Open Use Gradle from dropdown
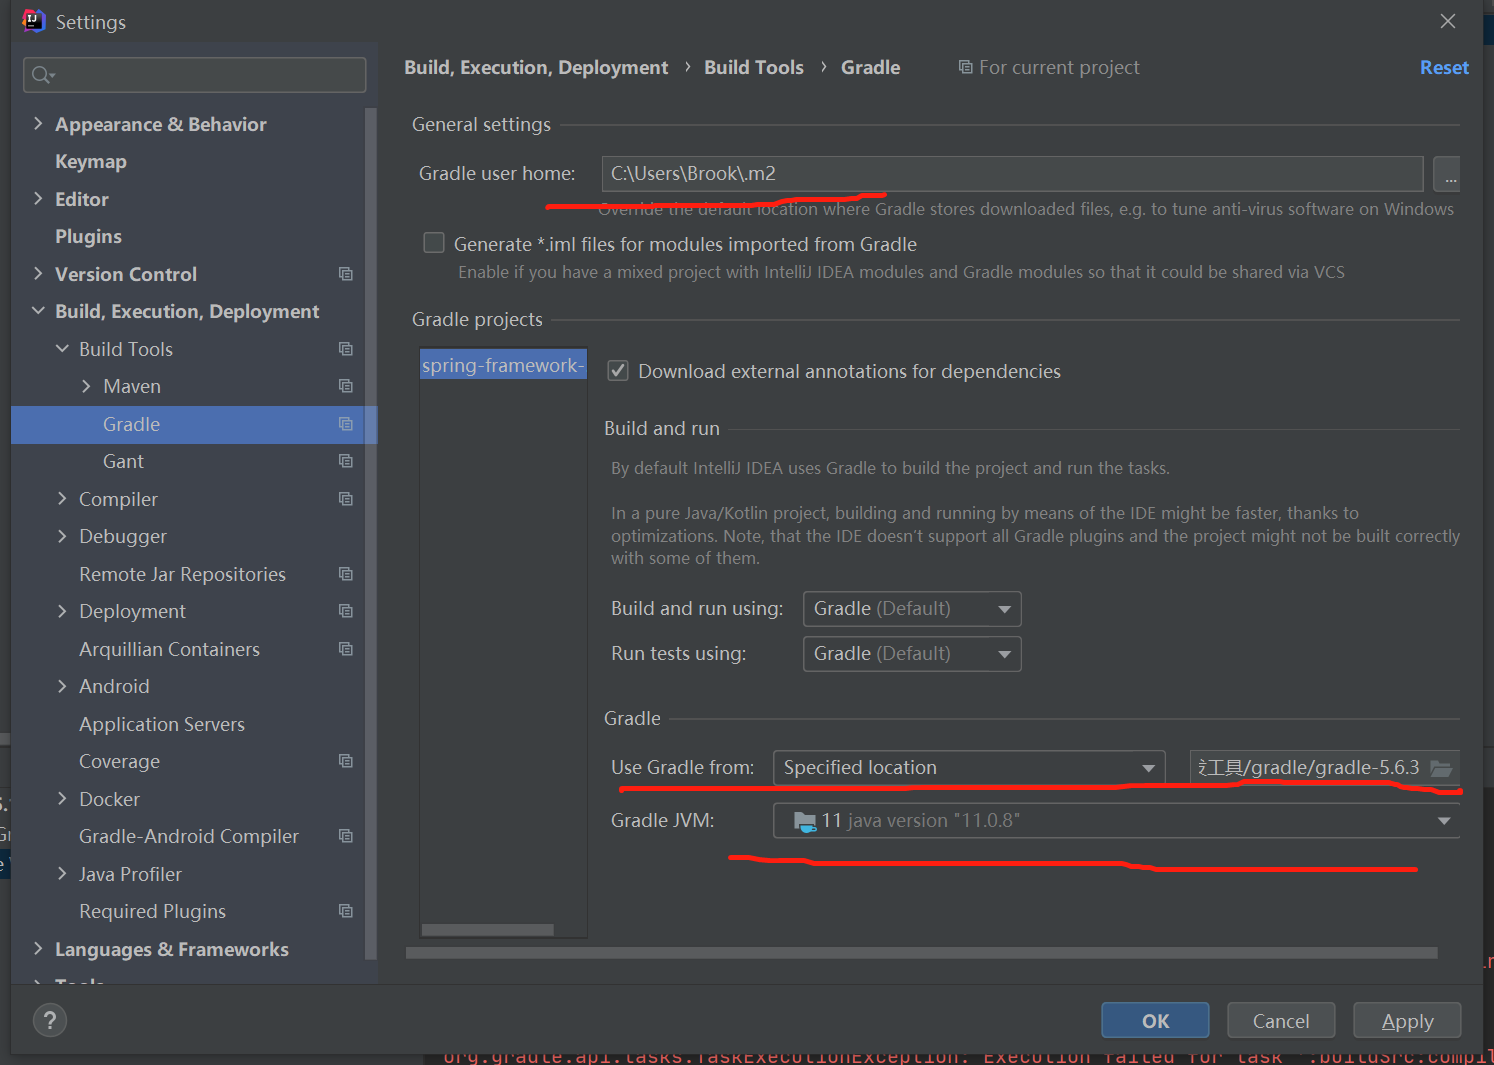The image size is (1494, 1065). pos(969,768)
